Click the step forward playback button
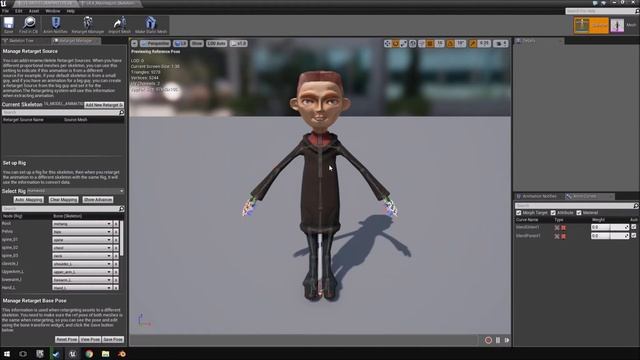 (507, 340)
